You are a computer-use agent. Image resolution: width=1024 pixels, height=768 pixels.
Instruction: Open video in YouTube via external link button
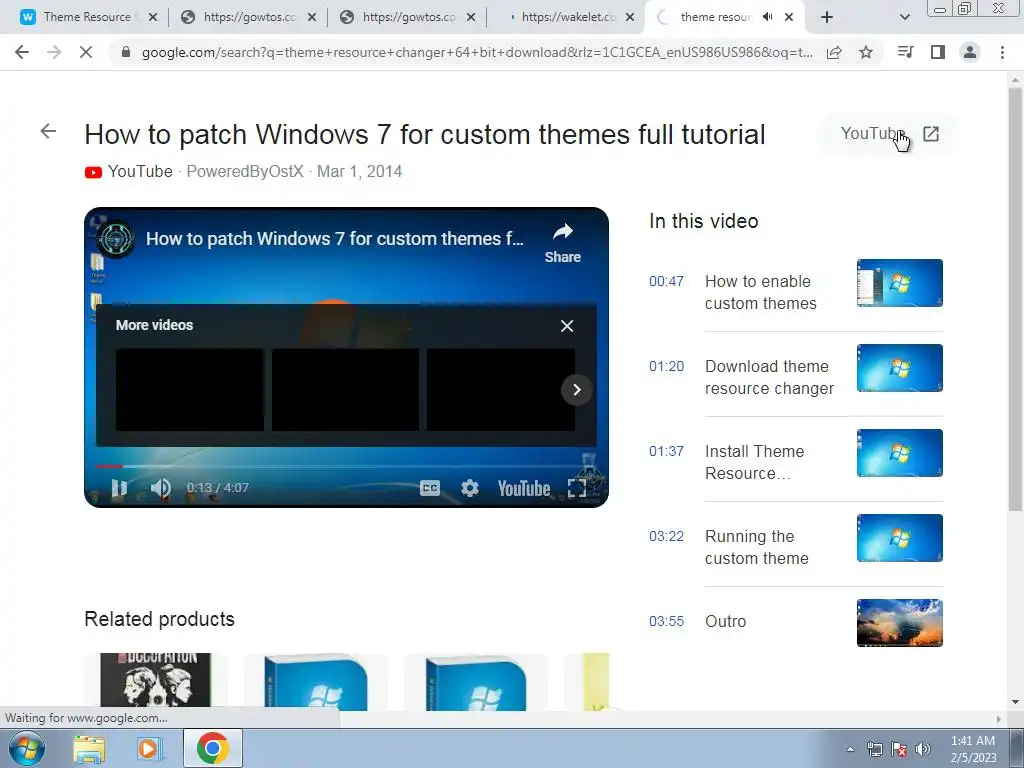(889, 134)
